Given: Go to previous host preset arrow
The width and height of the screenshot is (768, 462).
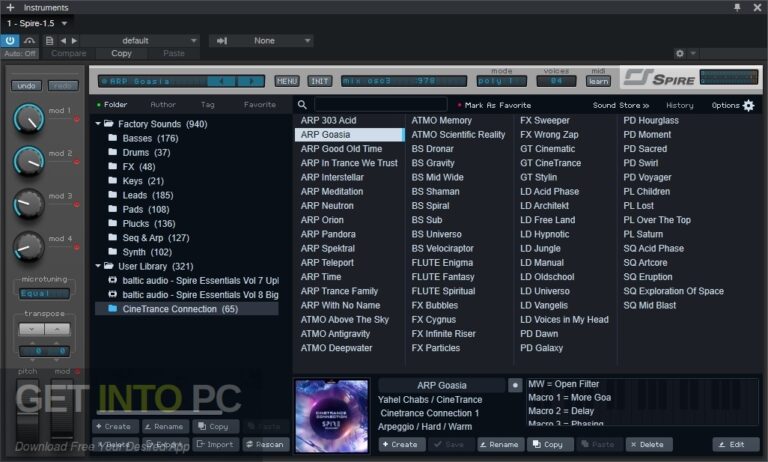Looking at the screenshot, I should click(63, 41).
